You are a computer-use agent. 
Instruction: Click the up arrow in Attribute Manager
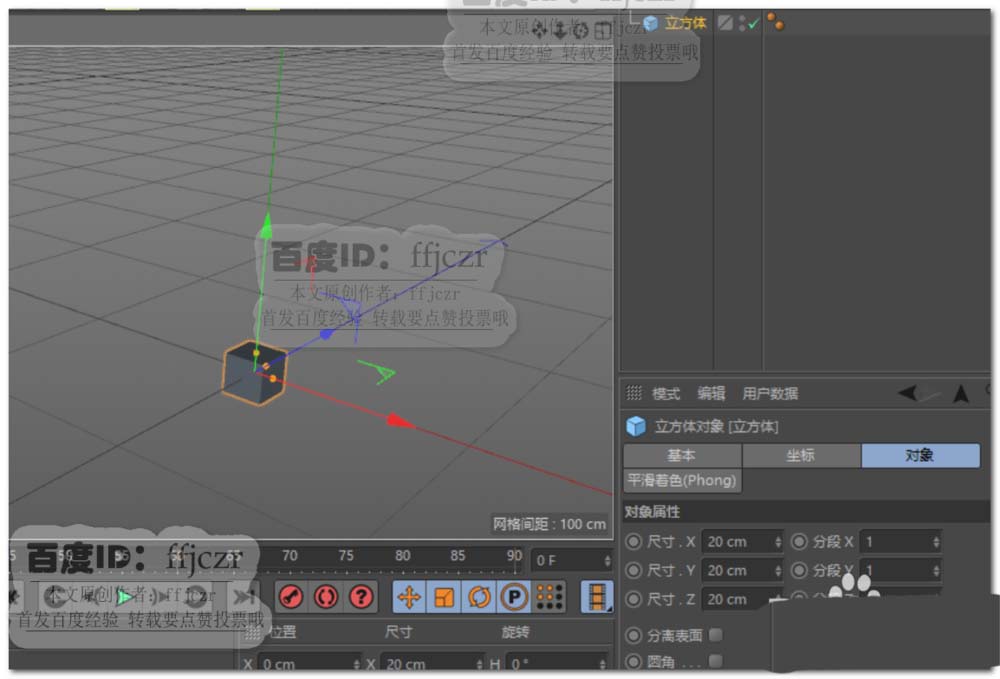tap(960, 394)
